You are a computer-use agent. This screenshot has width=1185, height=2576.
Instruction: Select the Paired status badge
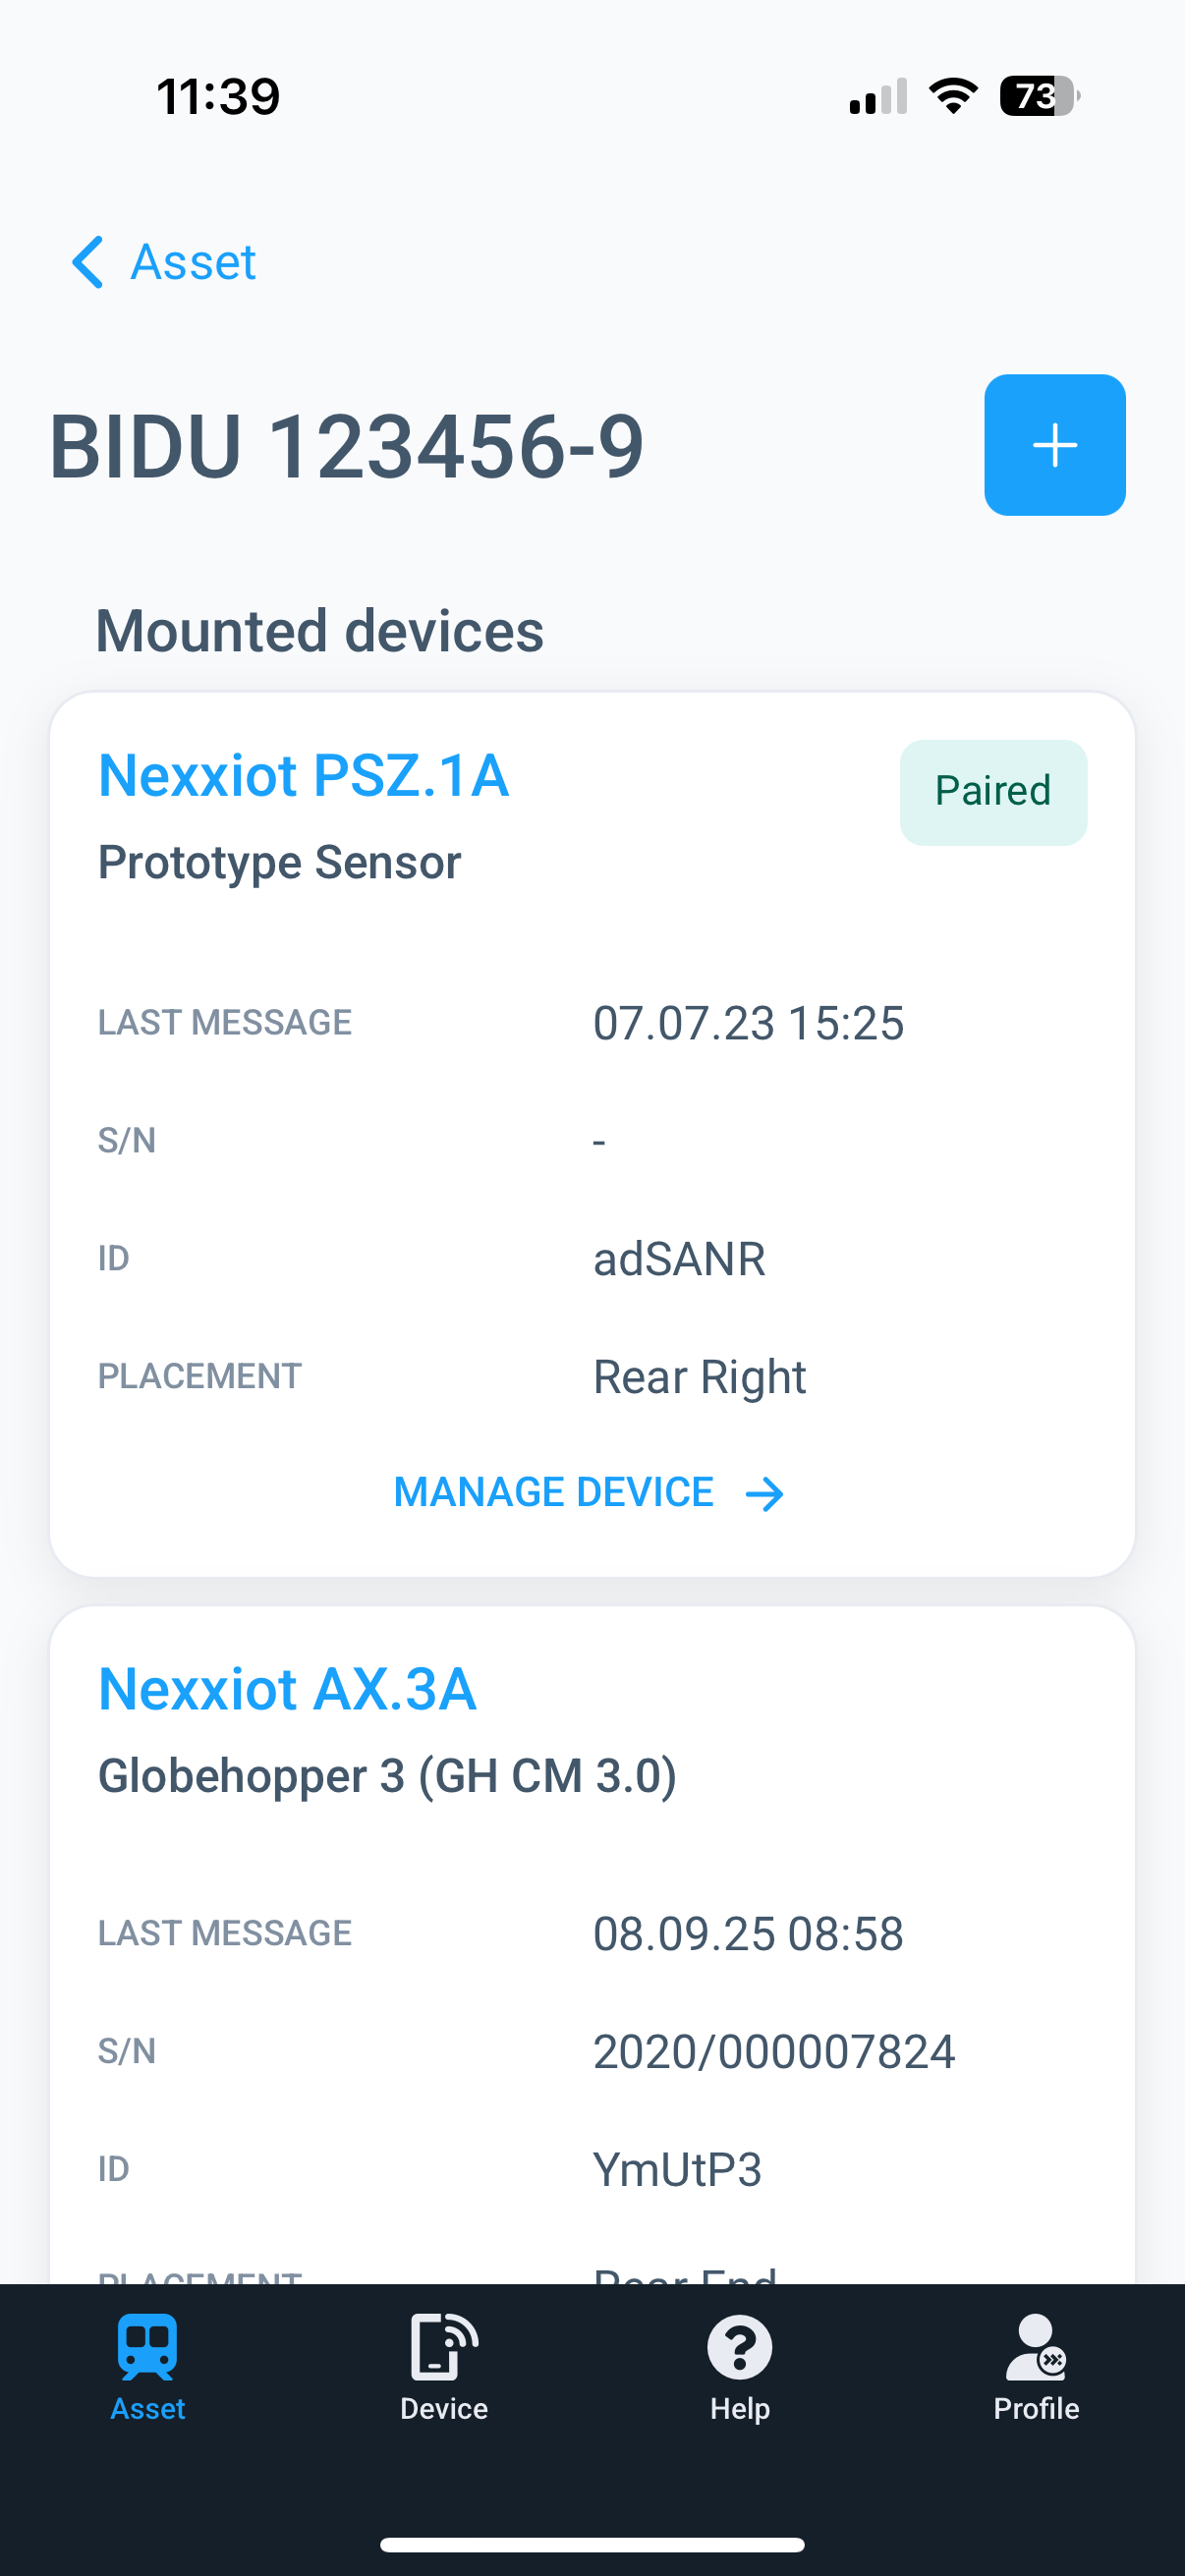pyautogui.click(x=993, y=791)
